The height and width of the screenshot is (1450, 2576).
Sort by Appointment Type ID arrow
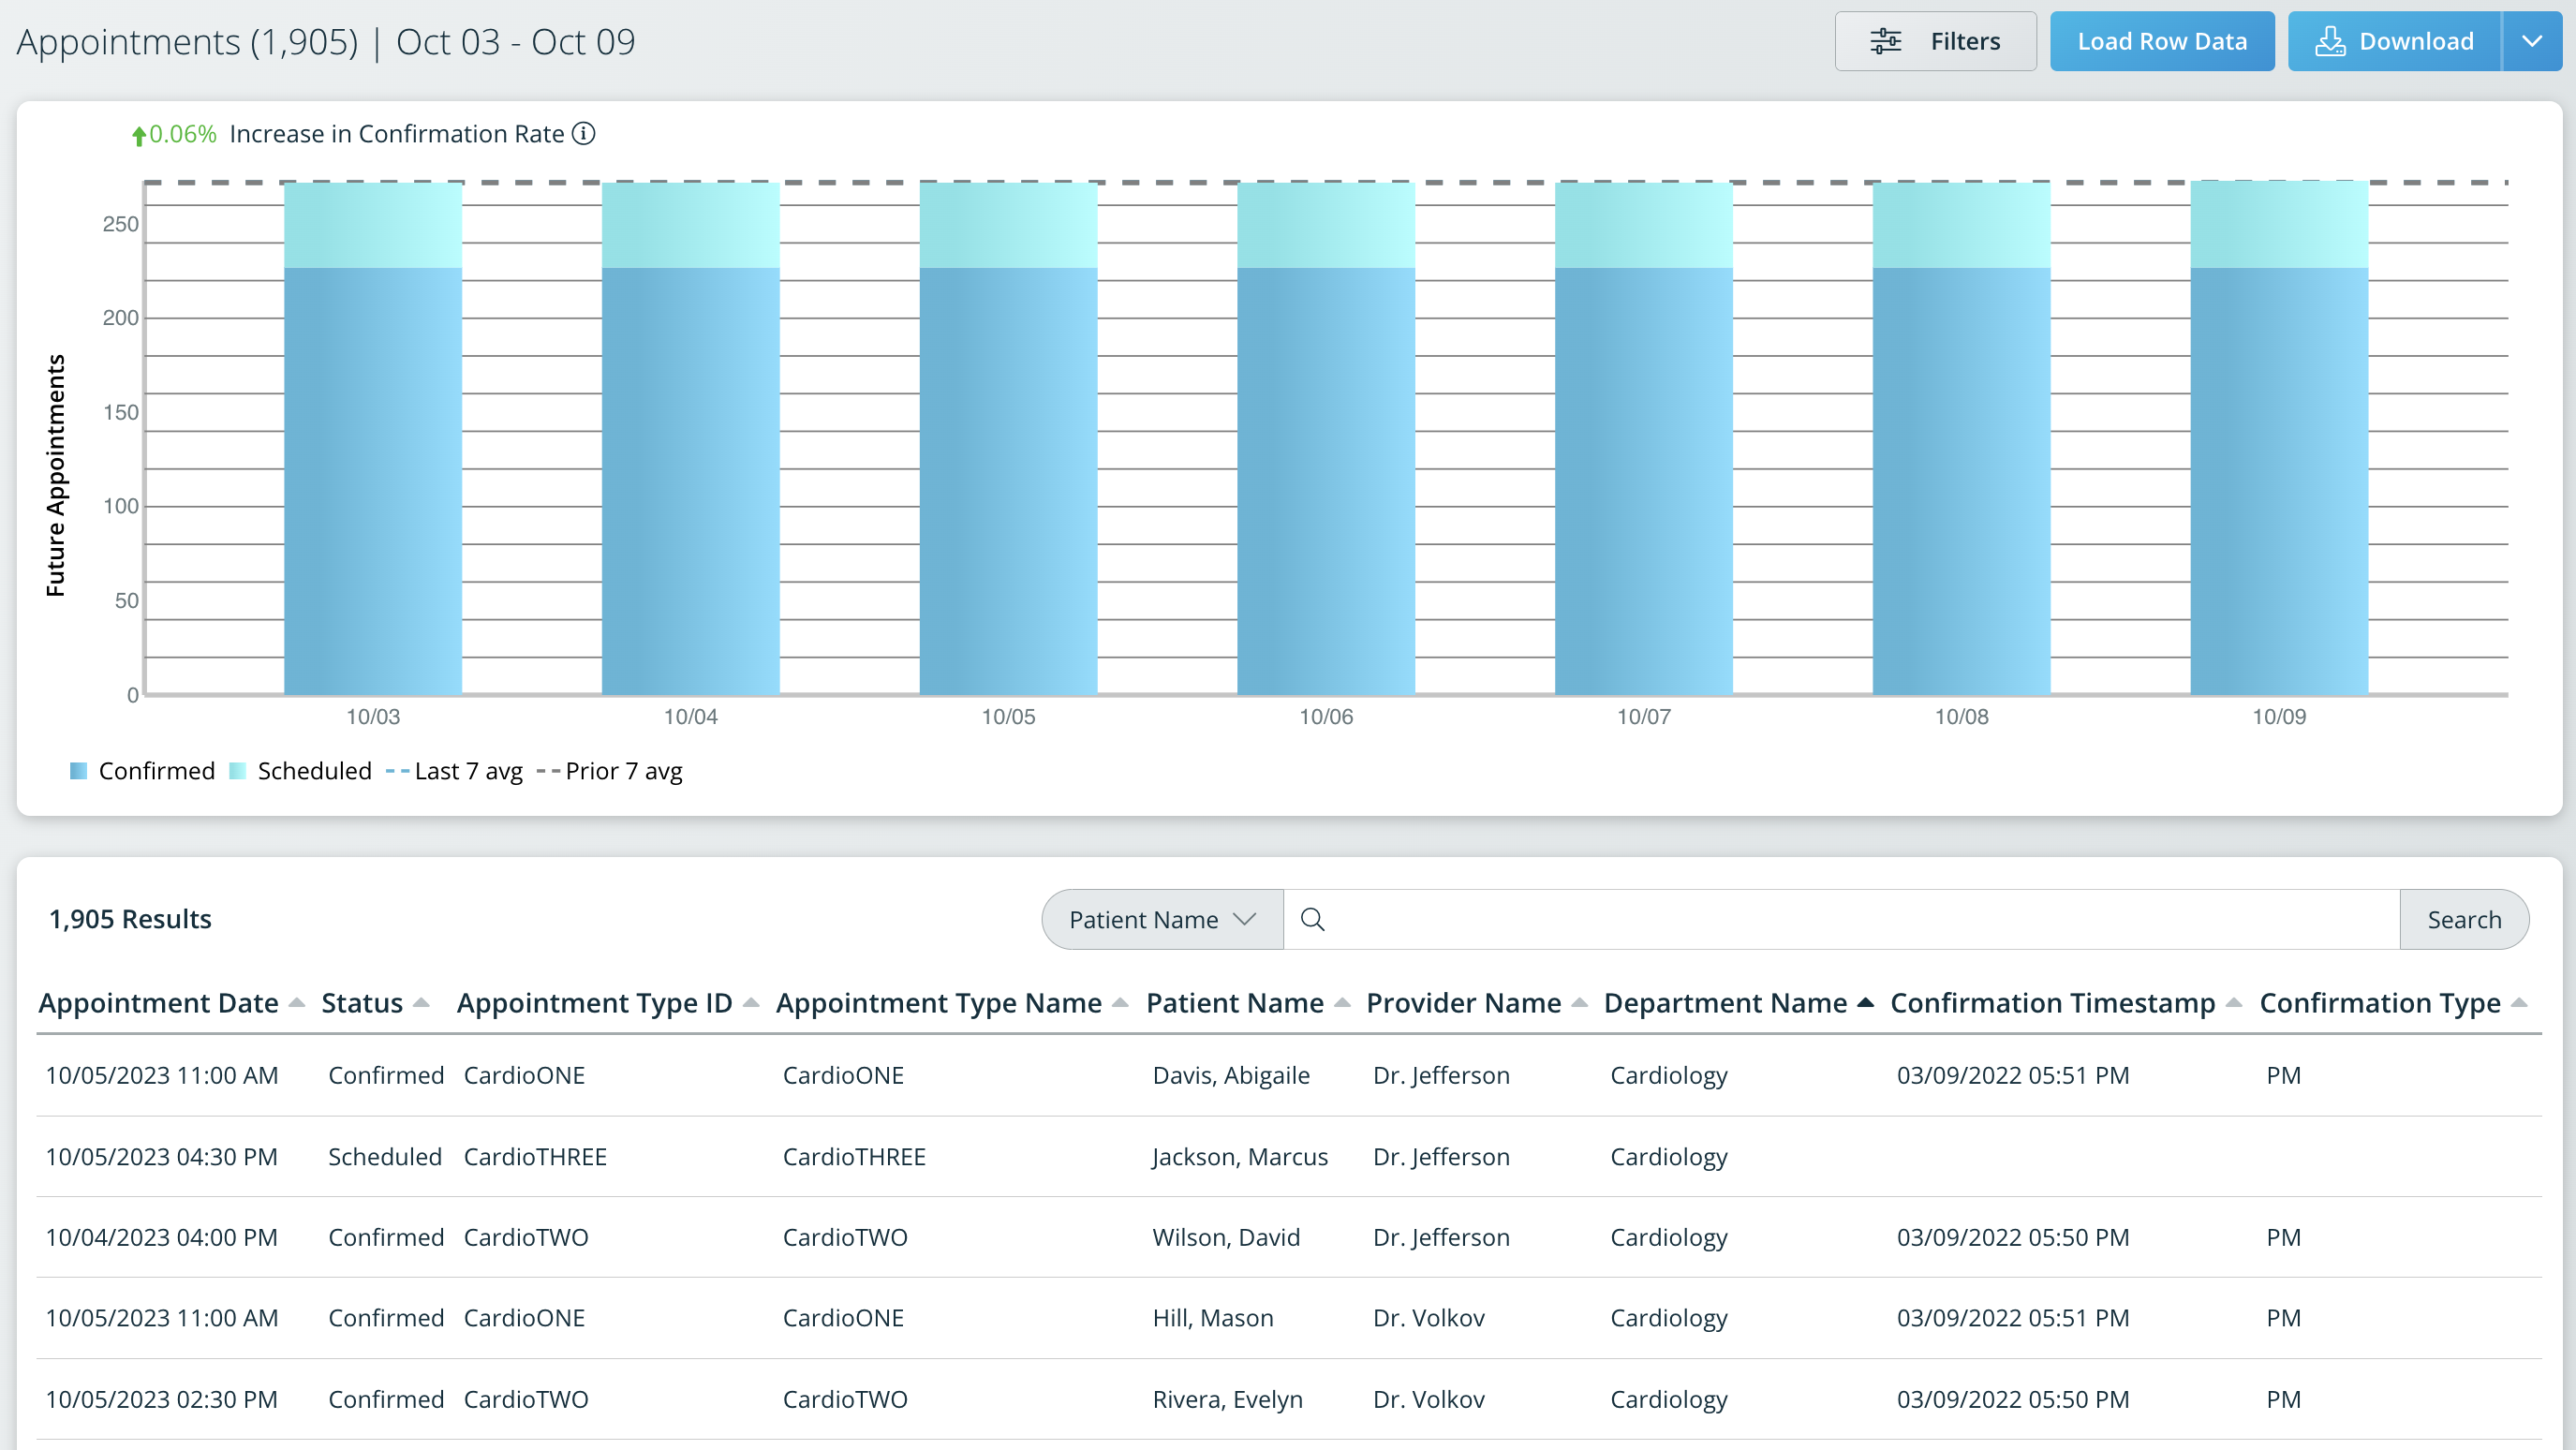point(751,1003)
